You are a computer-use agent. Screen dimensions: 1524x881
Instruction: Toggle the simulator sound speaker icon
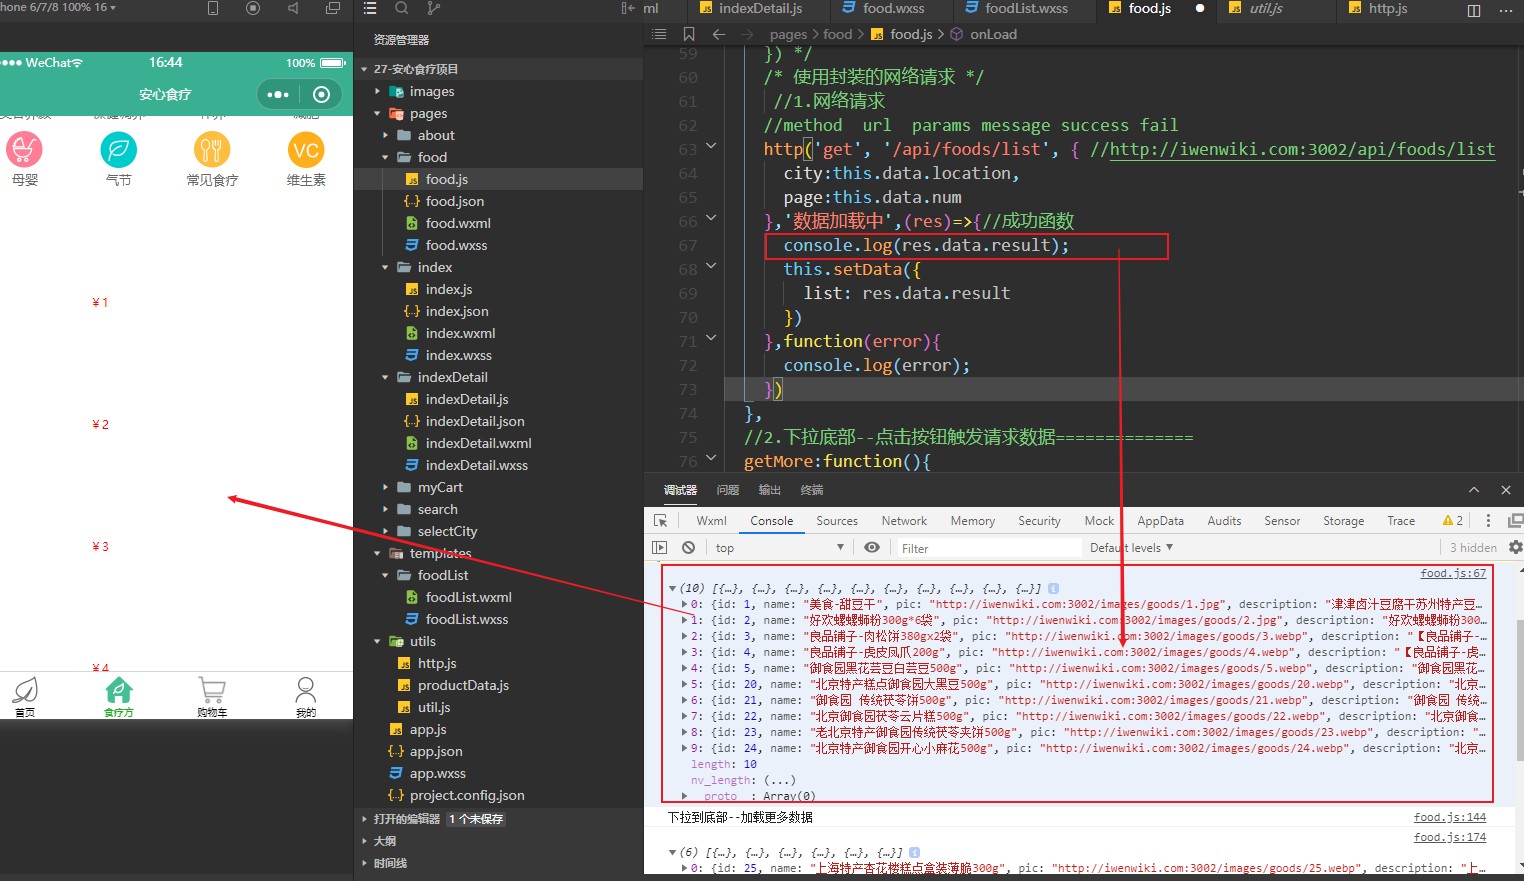293,8
